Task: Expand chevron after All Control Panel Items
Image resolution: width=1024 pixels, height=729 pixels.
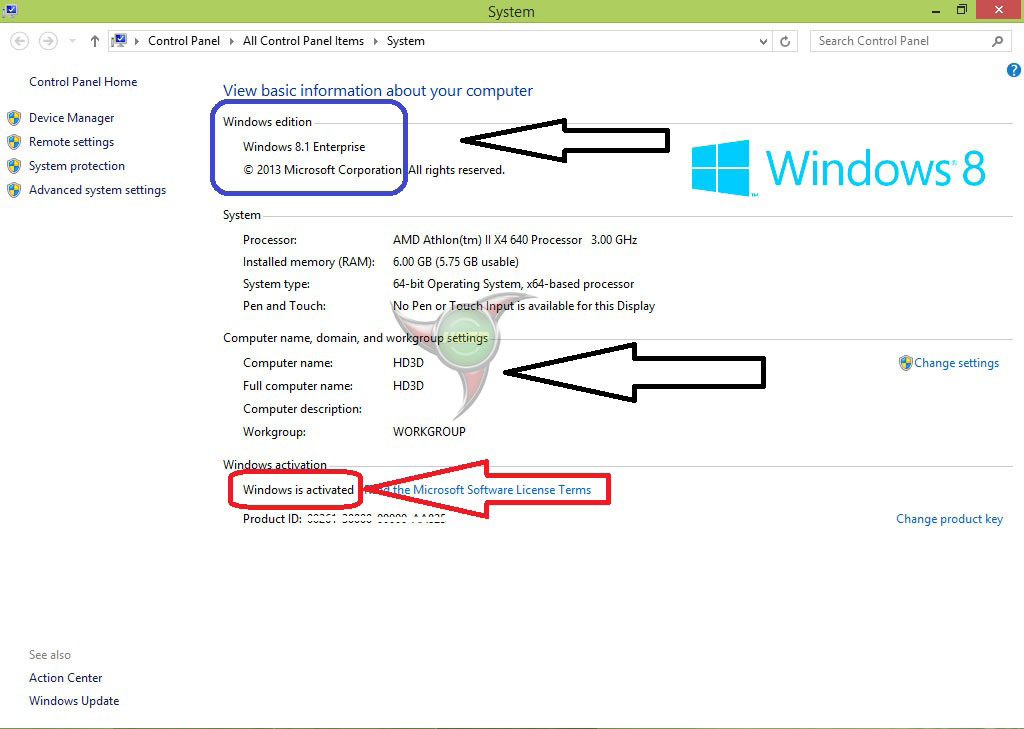Action: pyautogui.click(x=376, y=41)
